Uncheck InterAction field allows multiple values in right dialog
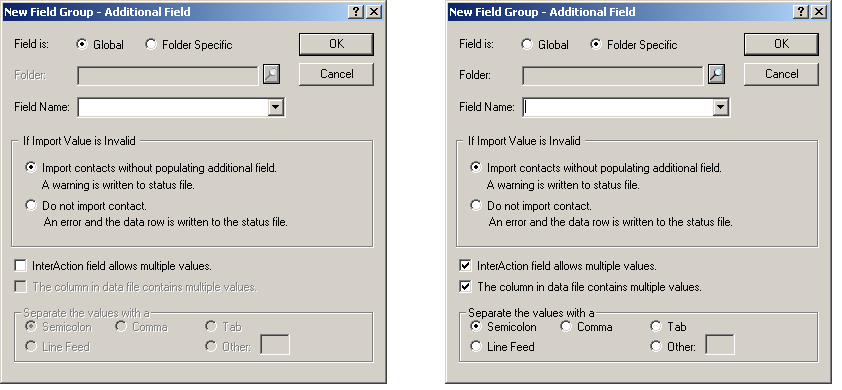The image size is (842, 390). 466,265
